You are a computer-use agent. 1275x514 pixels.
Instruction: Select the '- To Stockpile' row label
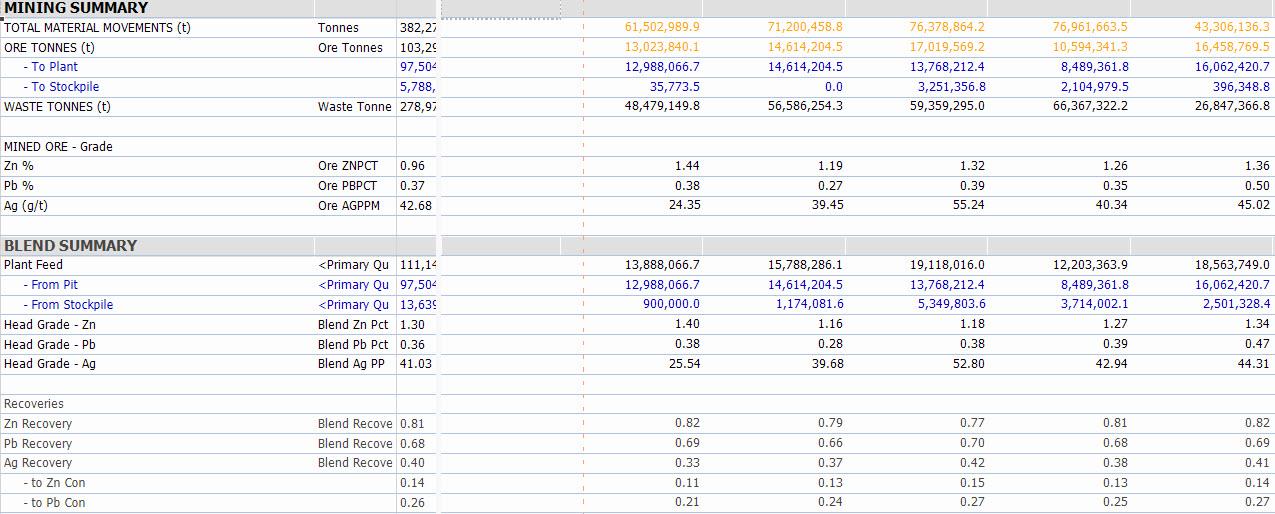click(x=61, y=87)
